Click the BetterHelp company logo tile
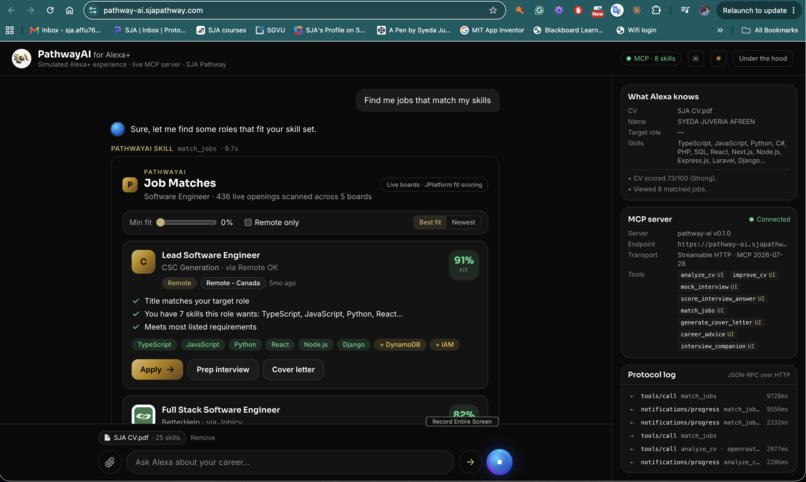Image resolution: width=806 pixels, height=482 pixels. pyautogui.click(x=143, y=414)
